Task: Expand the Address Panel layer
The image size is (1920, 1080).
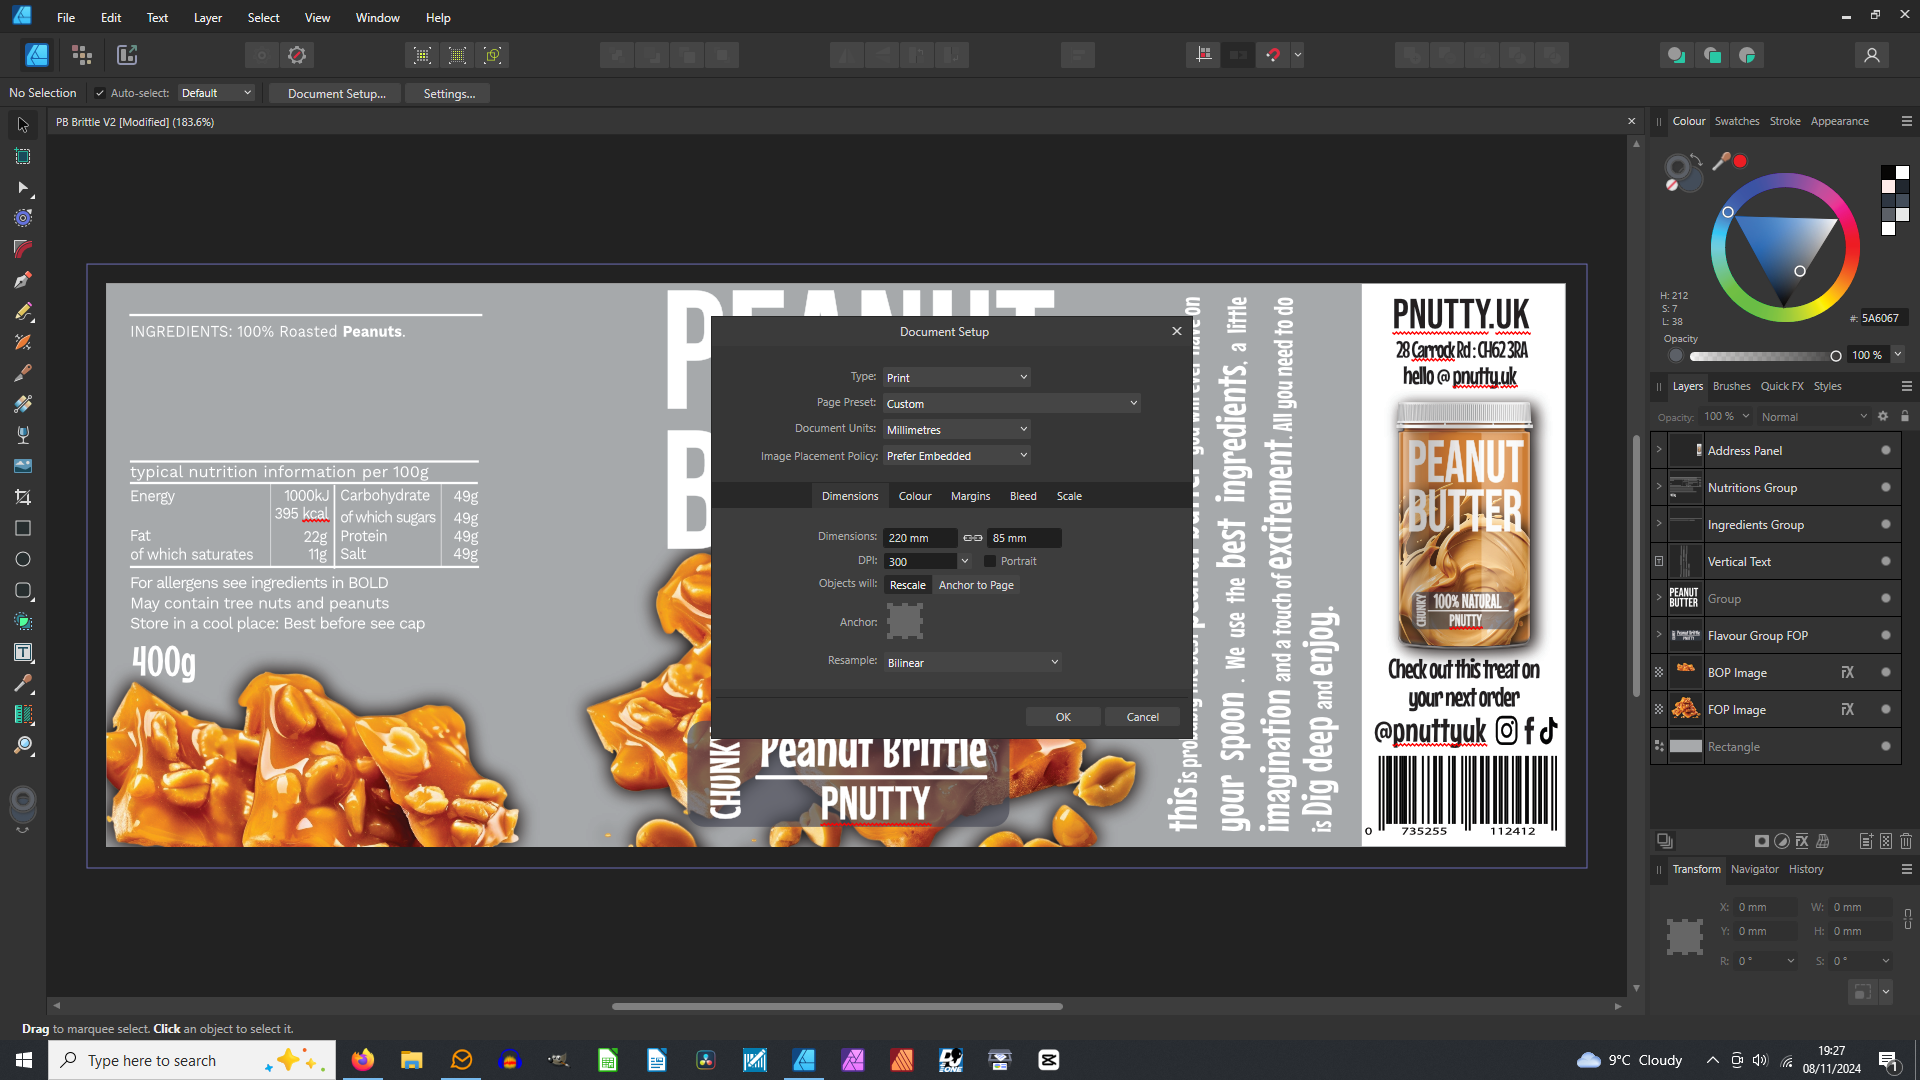Action: [x=1659, y=450]
